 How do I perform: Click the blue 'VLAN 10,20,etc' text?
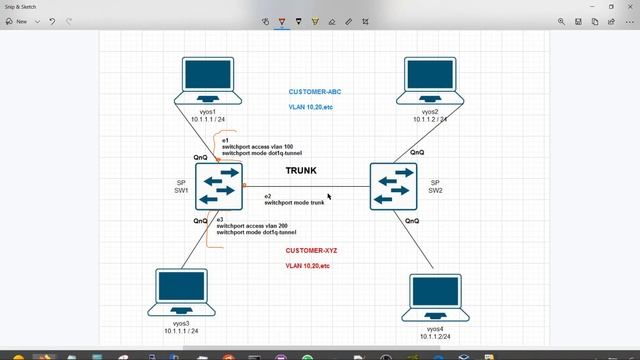pyautogui.click(x=311, y=107)
